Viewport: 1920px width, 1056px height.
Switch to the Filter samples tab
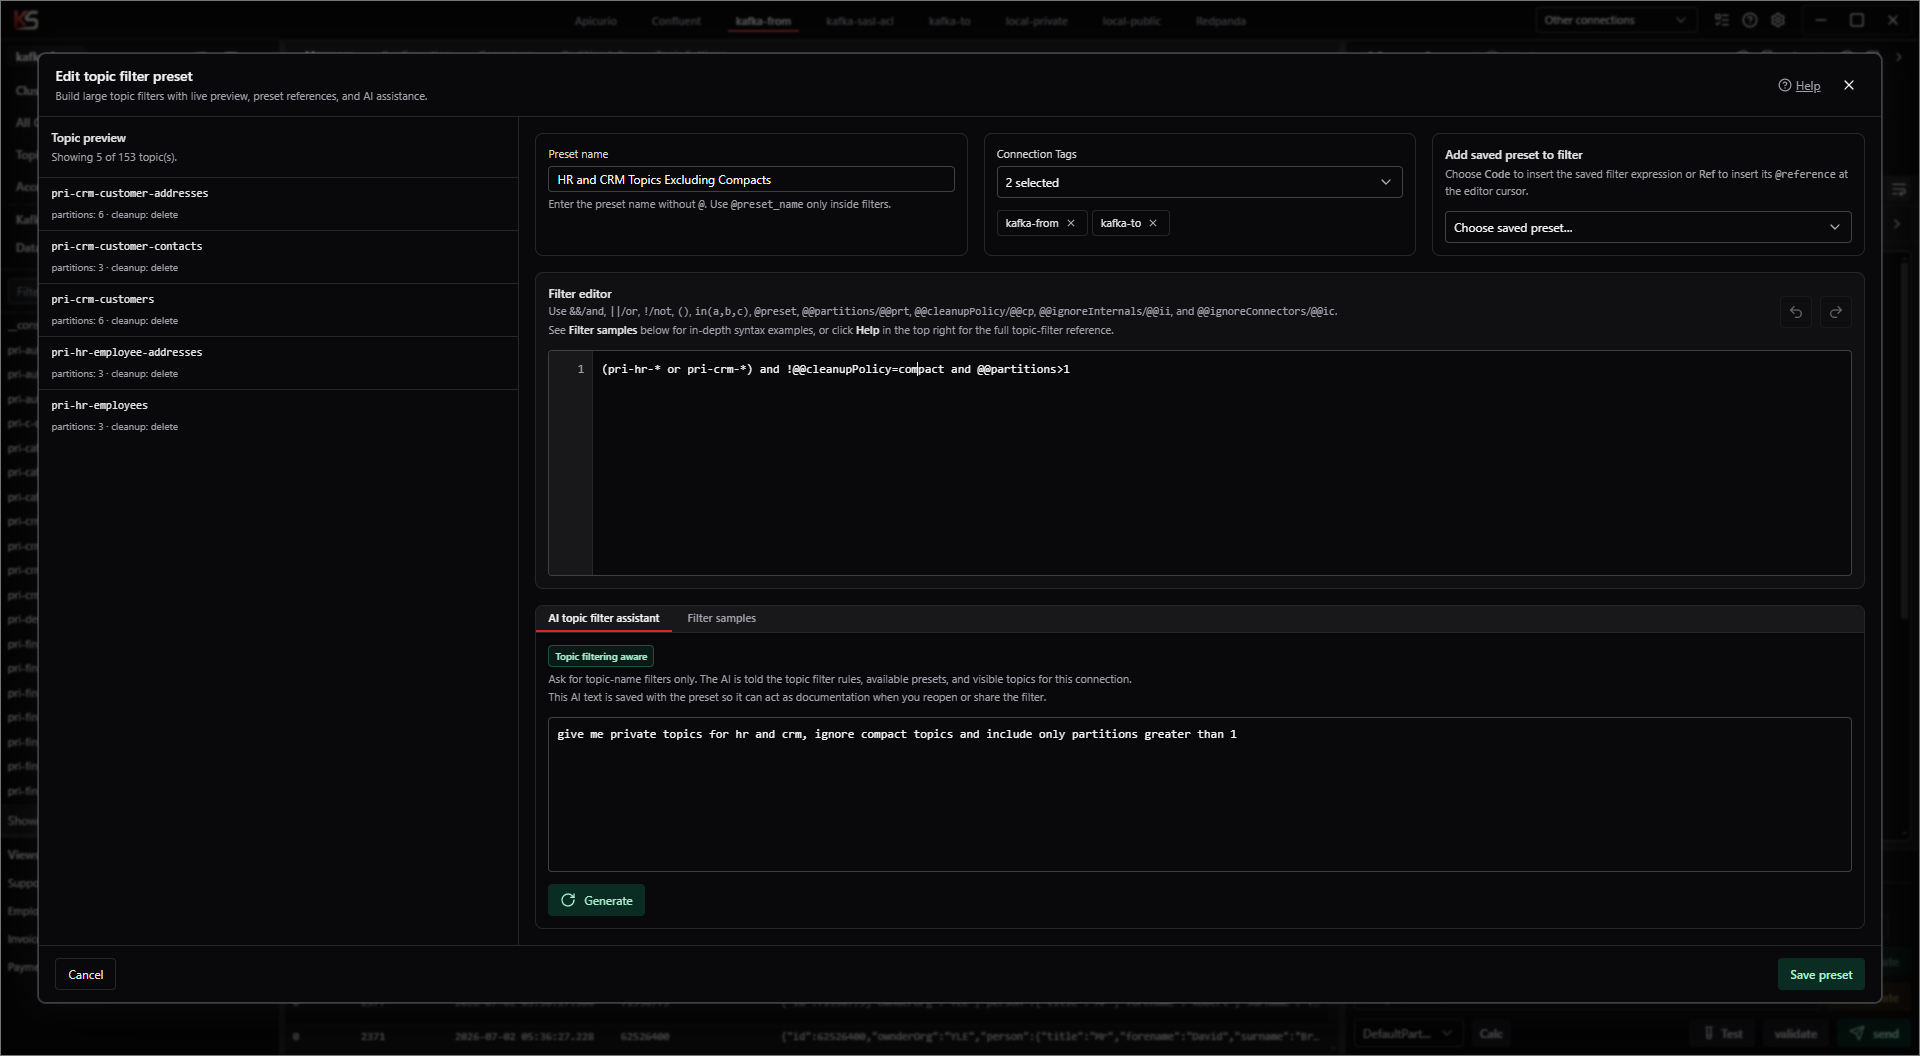click(721, 618)
